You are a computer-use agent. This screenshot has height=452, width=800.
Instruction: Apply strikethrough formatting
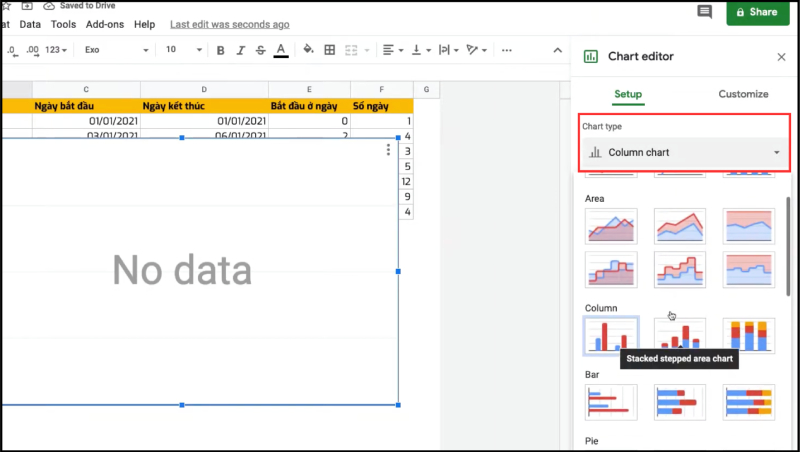pos(260,50)
